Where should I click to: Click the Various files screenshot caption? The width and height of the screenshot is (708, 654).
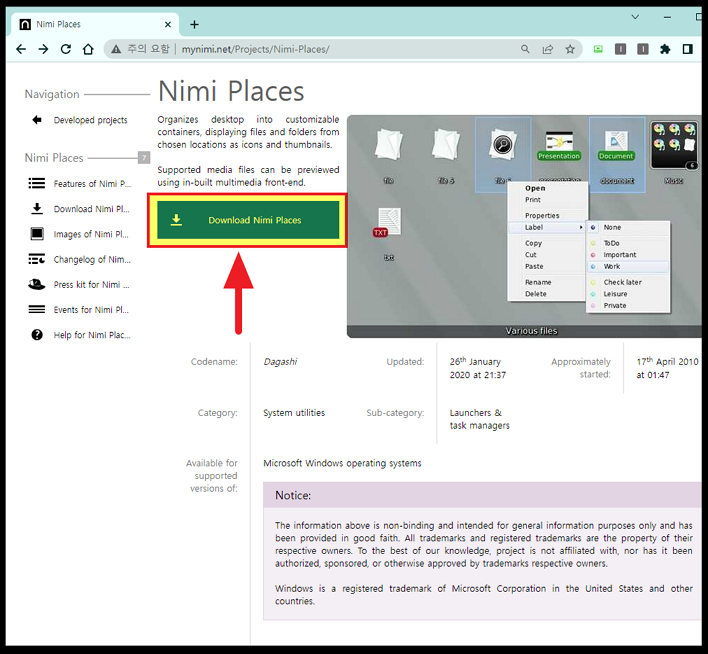point(531,331)
